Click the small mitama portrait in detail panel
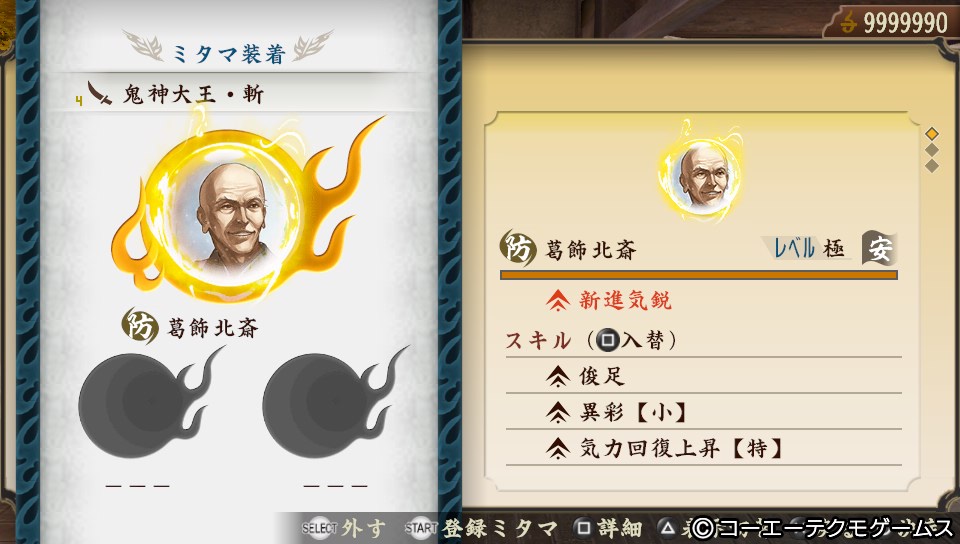 (x=702, y=176)
